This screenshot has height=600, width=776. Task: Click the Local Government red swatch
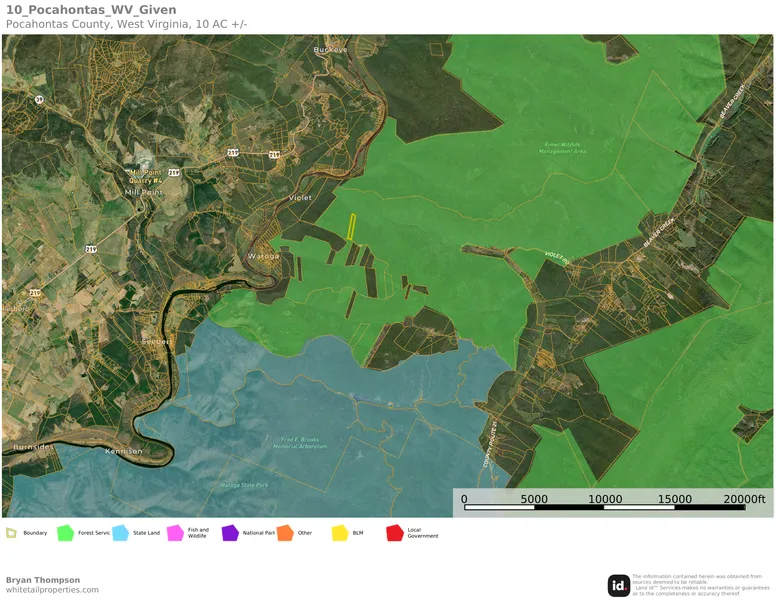pyautogui.click(x=395, y=533)
